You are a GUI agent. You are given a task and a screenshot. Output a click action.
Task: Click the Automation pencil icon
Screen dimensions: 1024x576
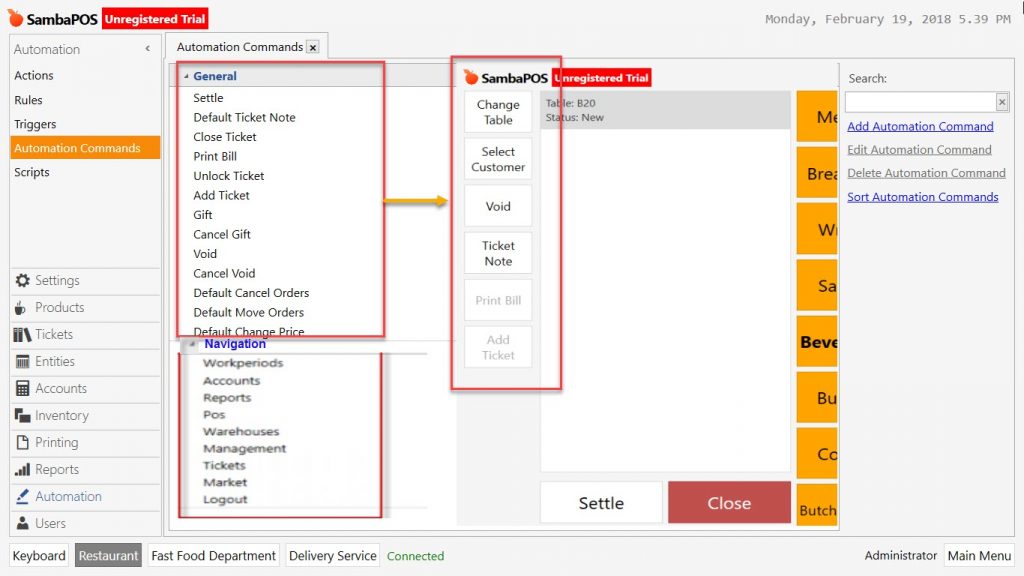(23, 496)
